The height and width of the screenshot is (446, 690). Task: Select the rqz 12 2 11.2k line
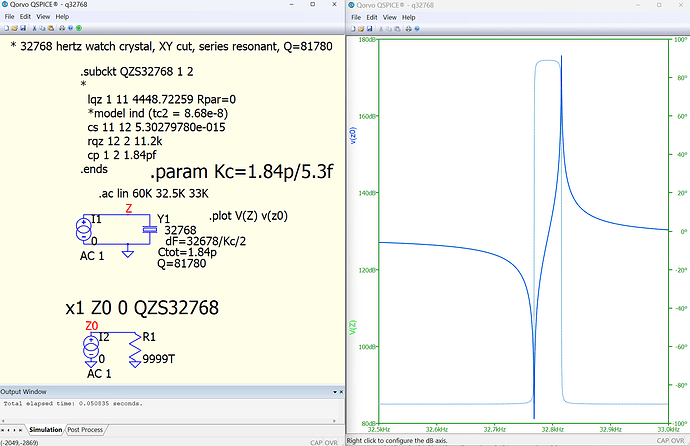click(x=125, y=141)
